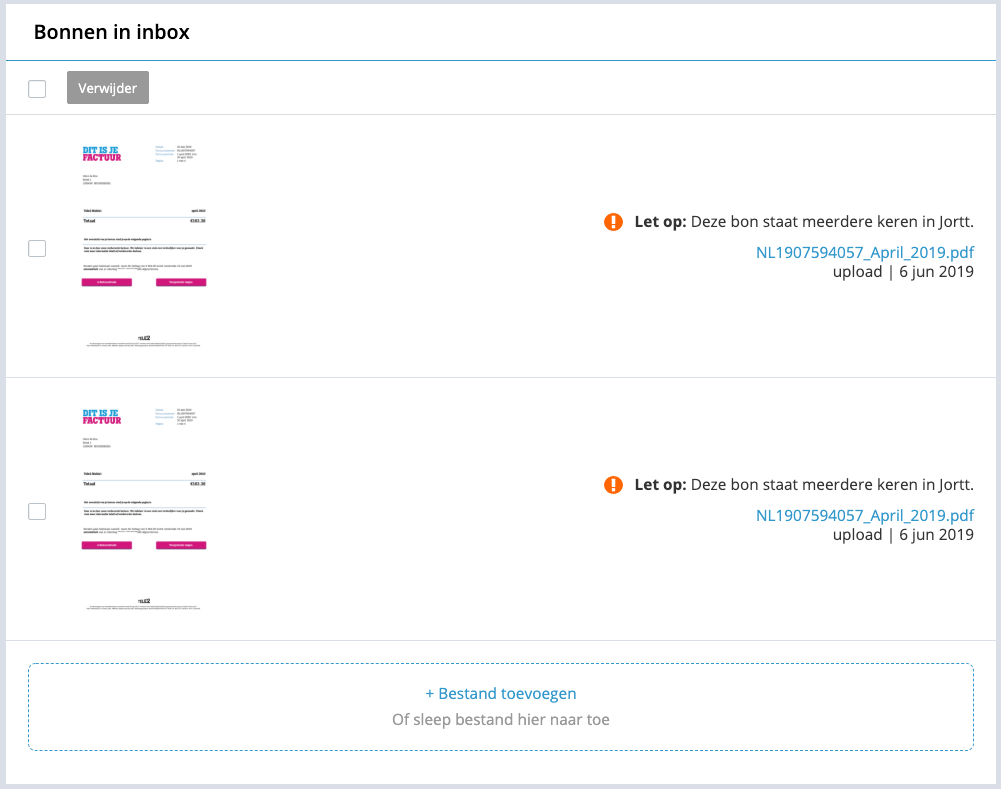Select the second receipt's checkbox
This screenshot has width=1001, height=789.
point(37,511)
